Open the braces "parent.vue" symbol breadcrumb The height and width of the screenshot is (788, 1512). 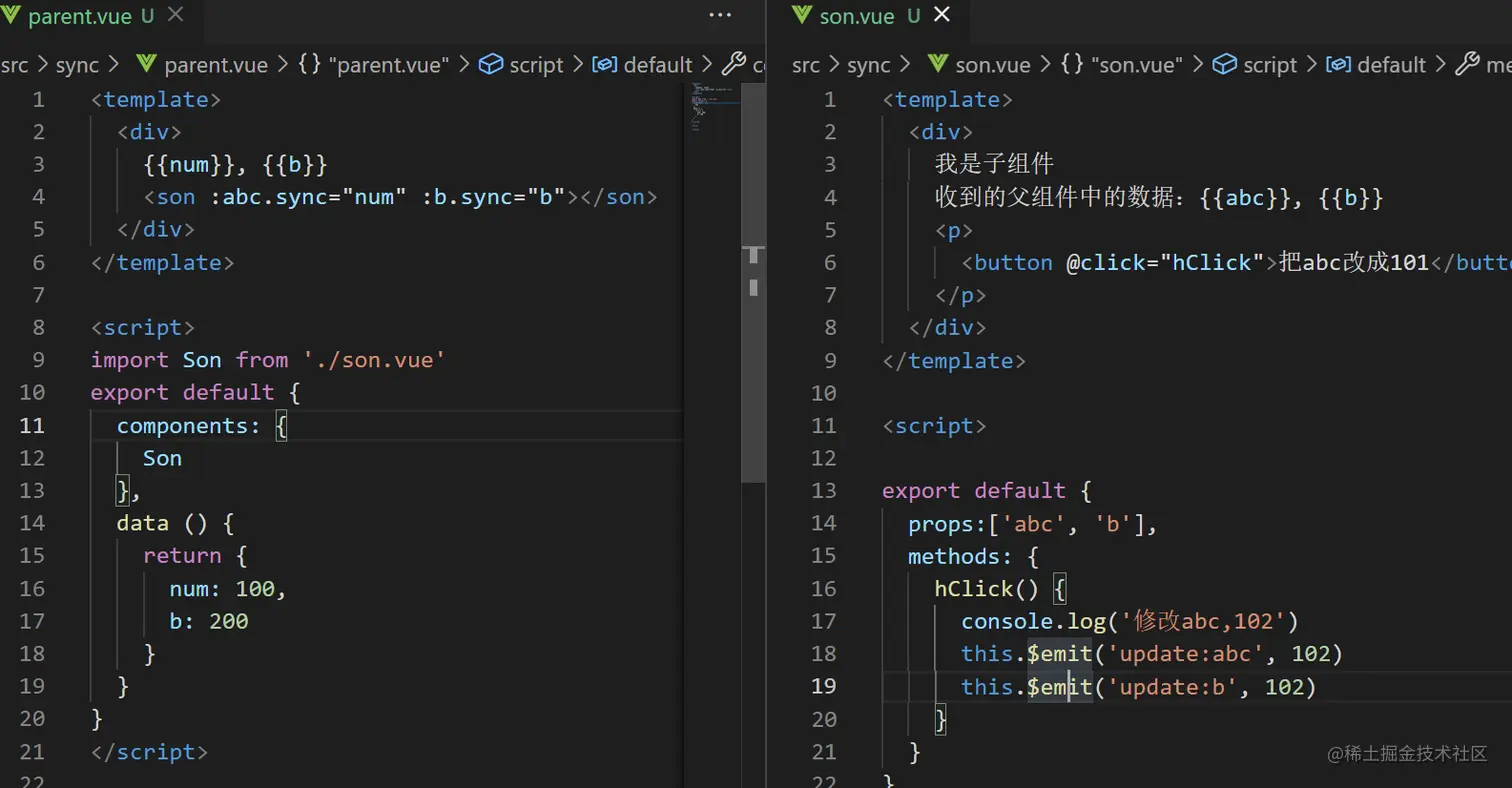click(x=374, y=65)
